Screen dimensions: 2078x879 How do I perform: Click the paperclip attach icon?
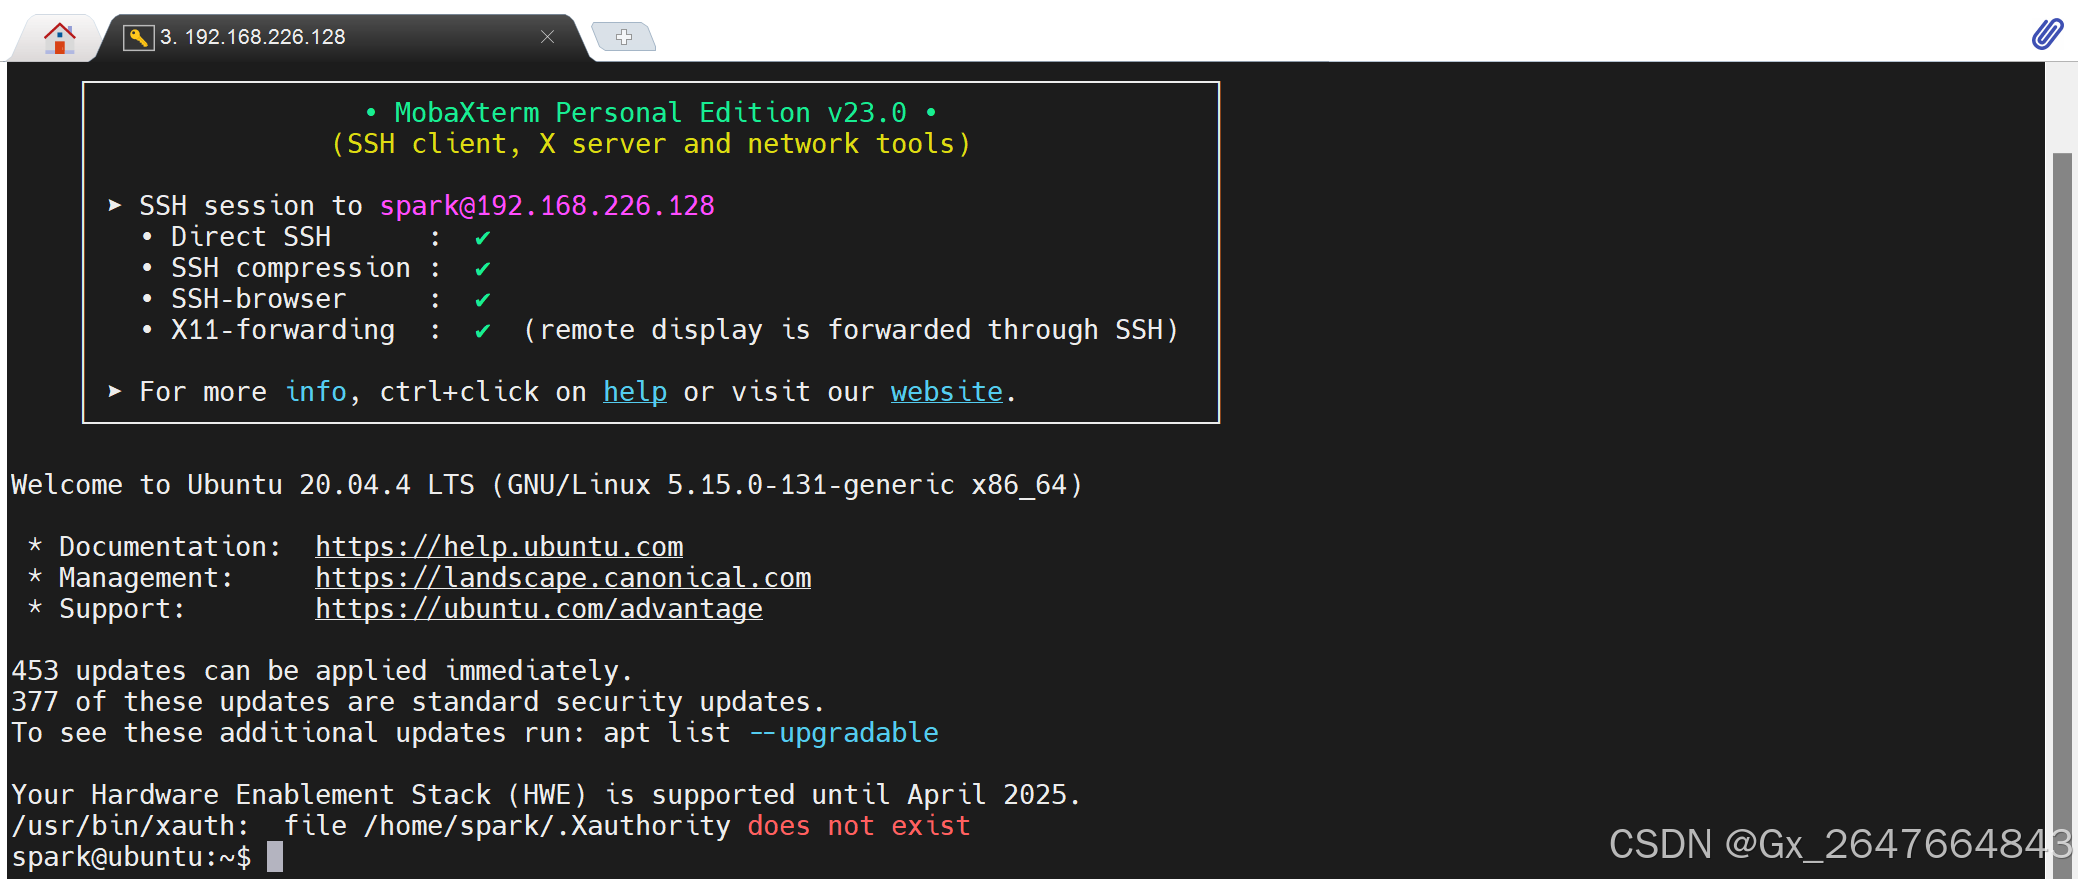[x=2047, y=33]
